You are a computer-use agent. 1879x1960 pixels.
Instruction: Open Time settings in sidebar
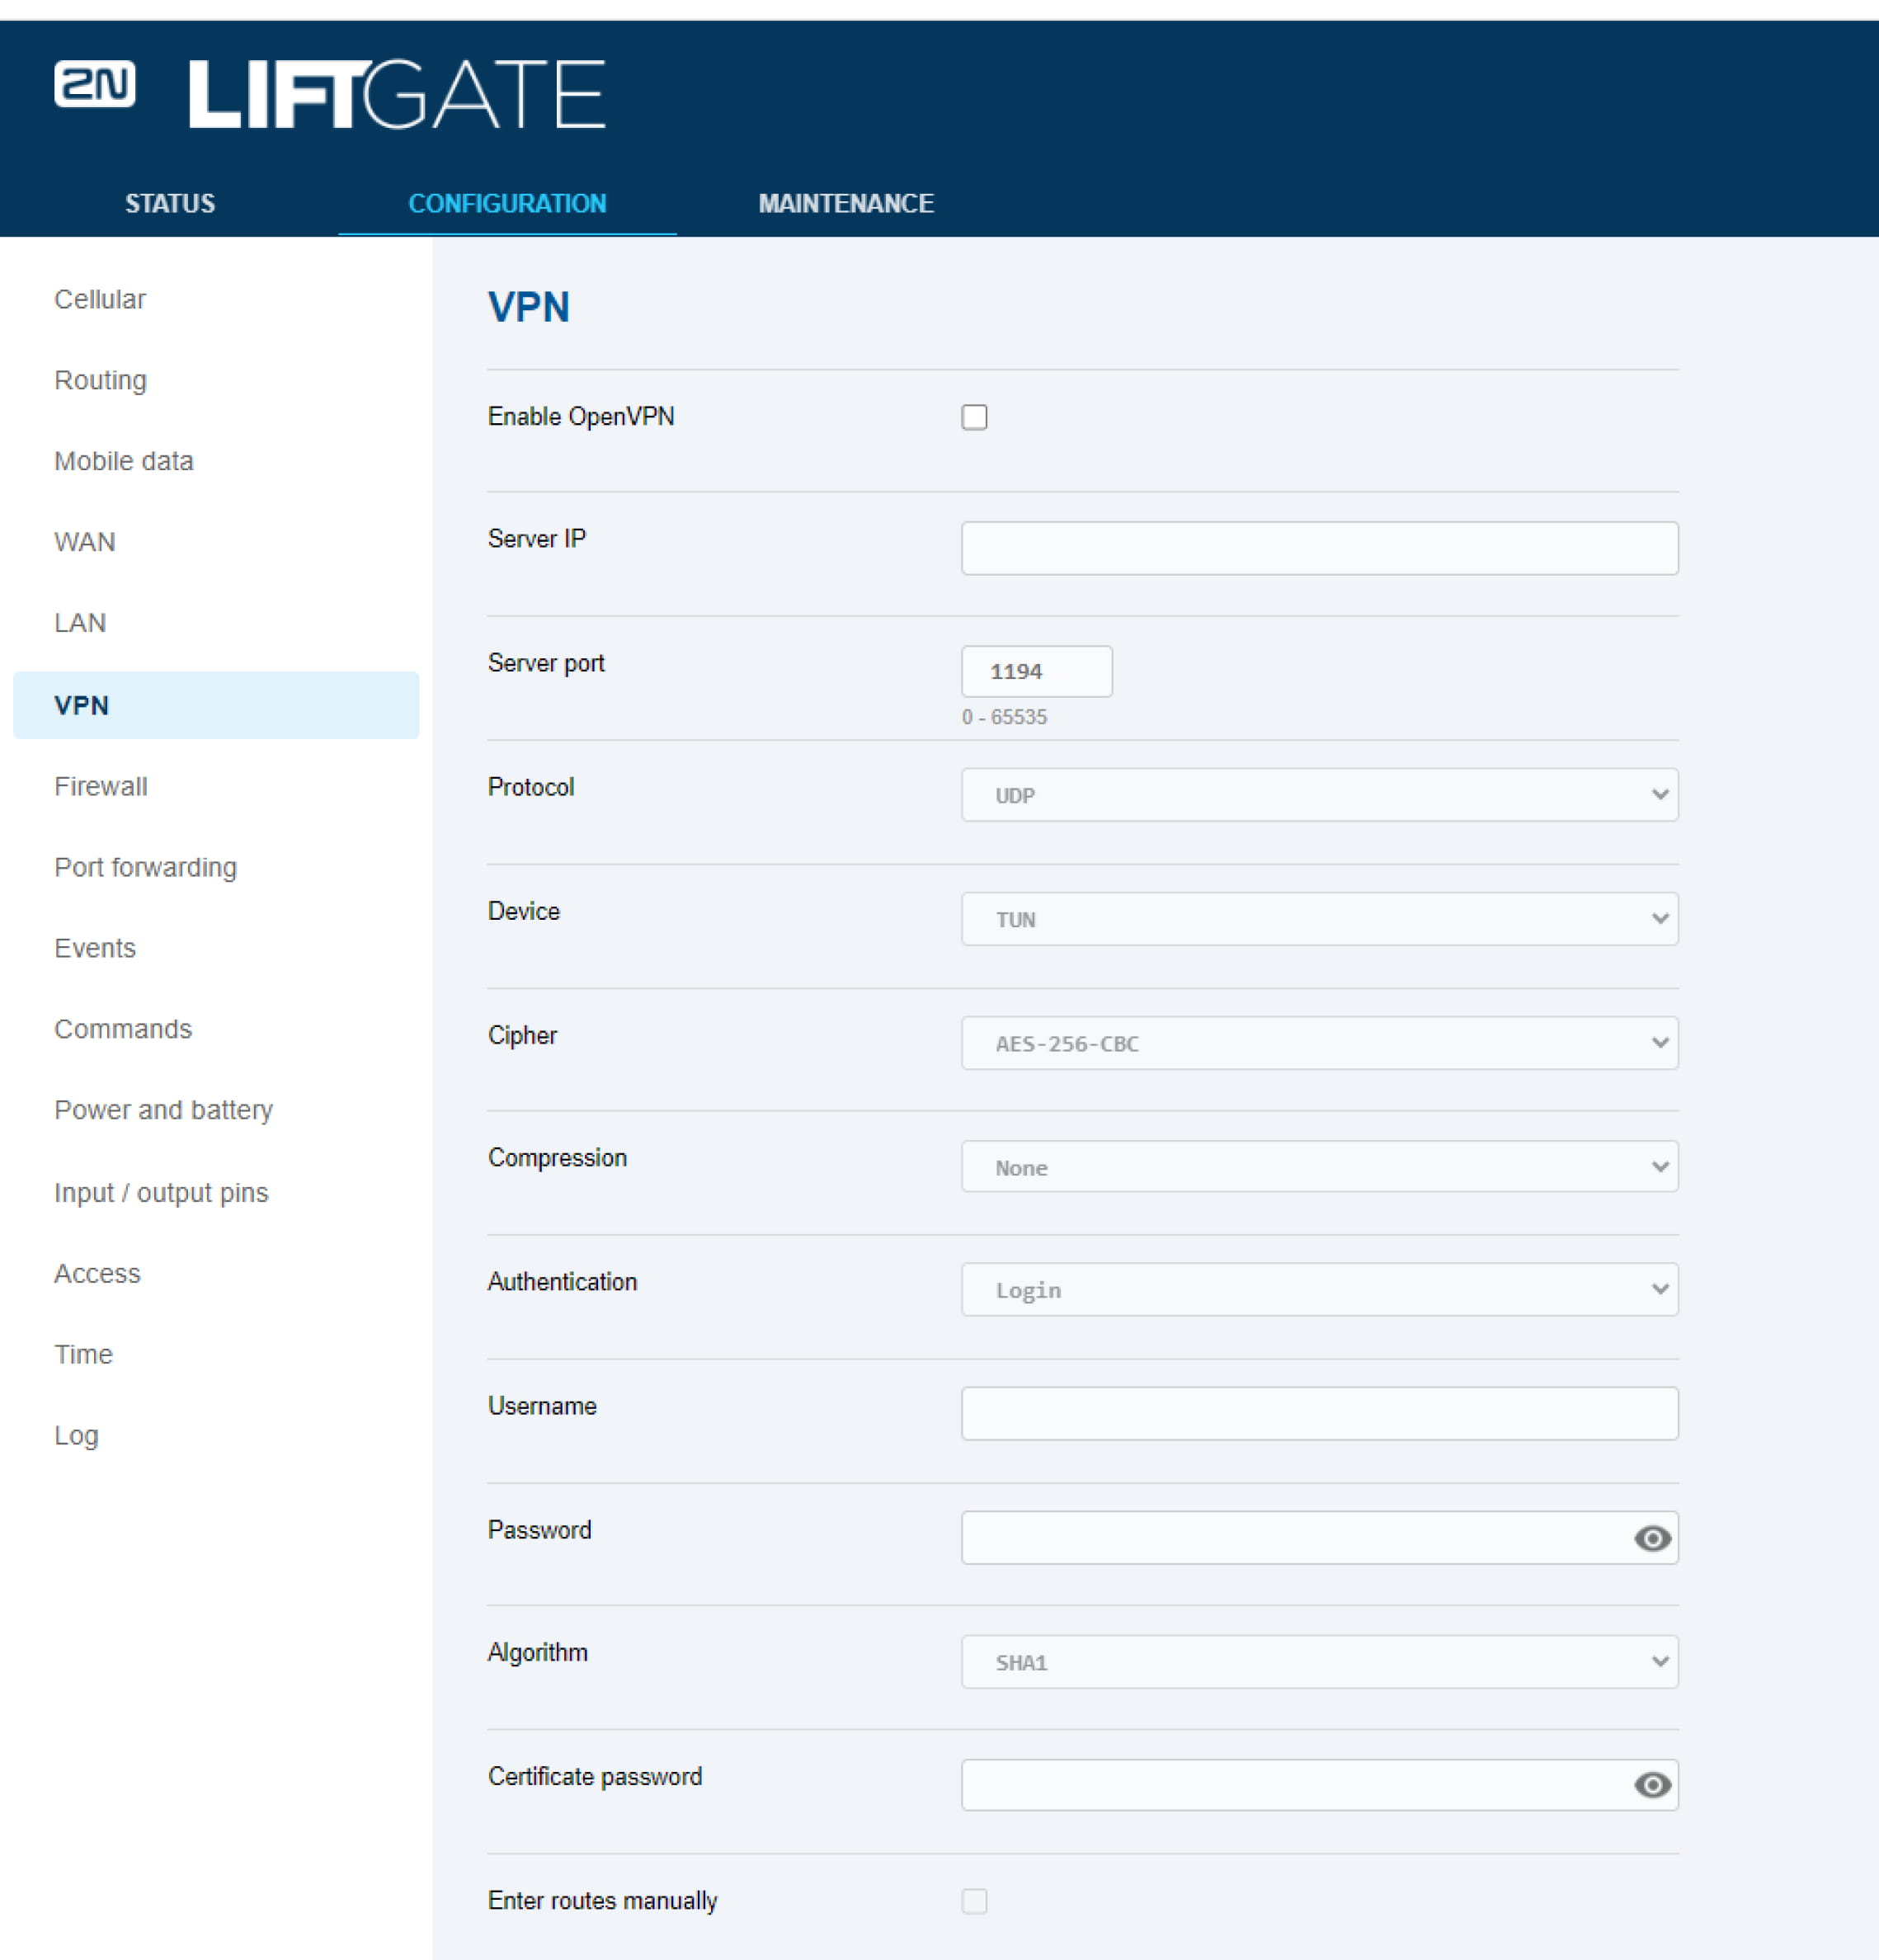pos(83,1354)
